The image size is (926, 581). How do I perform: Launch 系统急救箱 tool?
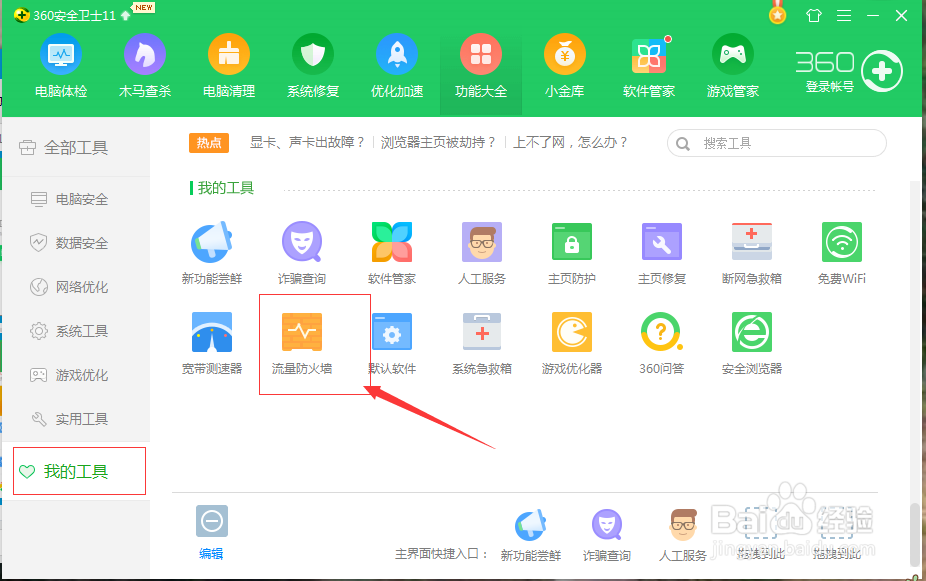(x=482, y=343)
